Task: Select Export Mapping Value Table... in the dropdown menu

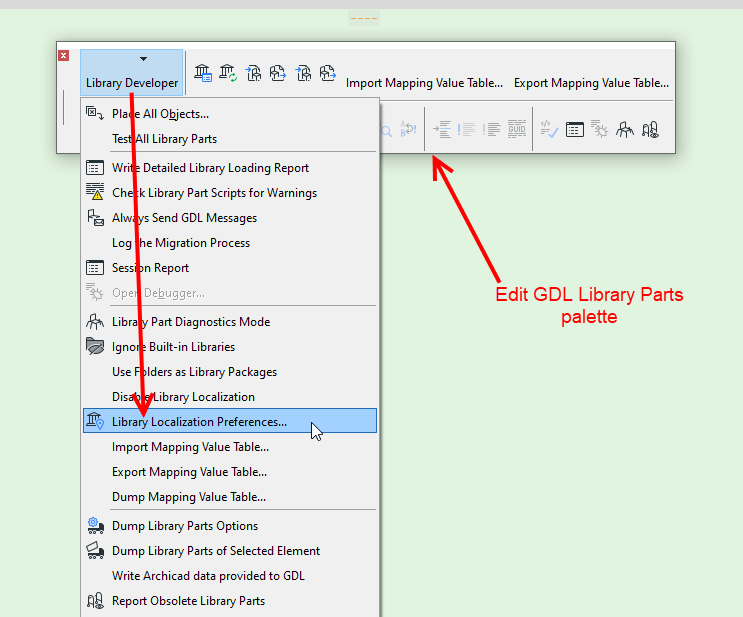Action: (230, 472)
